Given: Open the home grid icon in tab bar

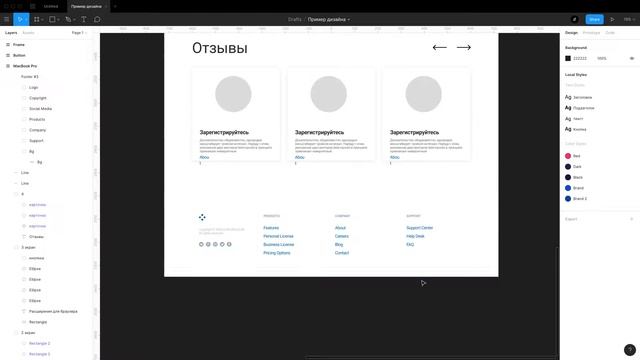Looking at the screenshot, I should (x=33, y=7).
